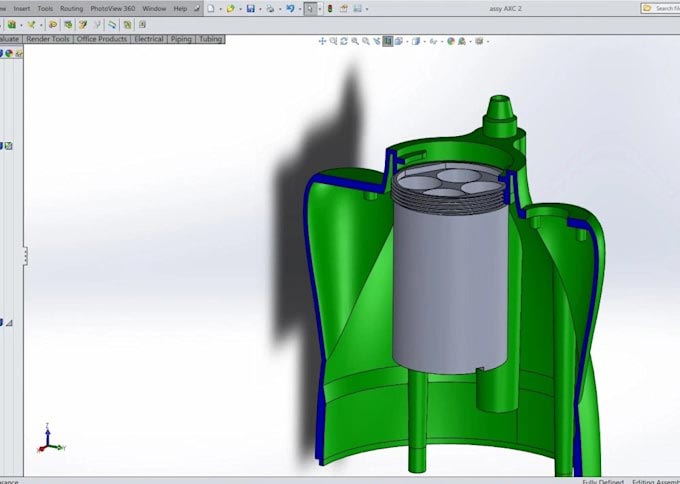Switch to the Office Products tab
This screenshot has width=680, height=484.
[x=102, y=39]
